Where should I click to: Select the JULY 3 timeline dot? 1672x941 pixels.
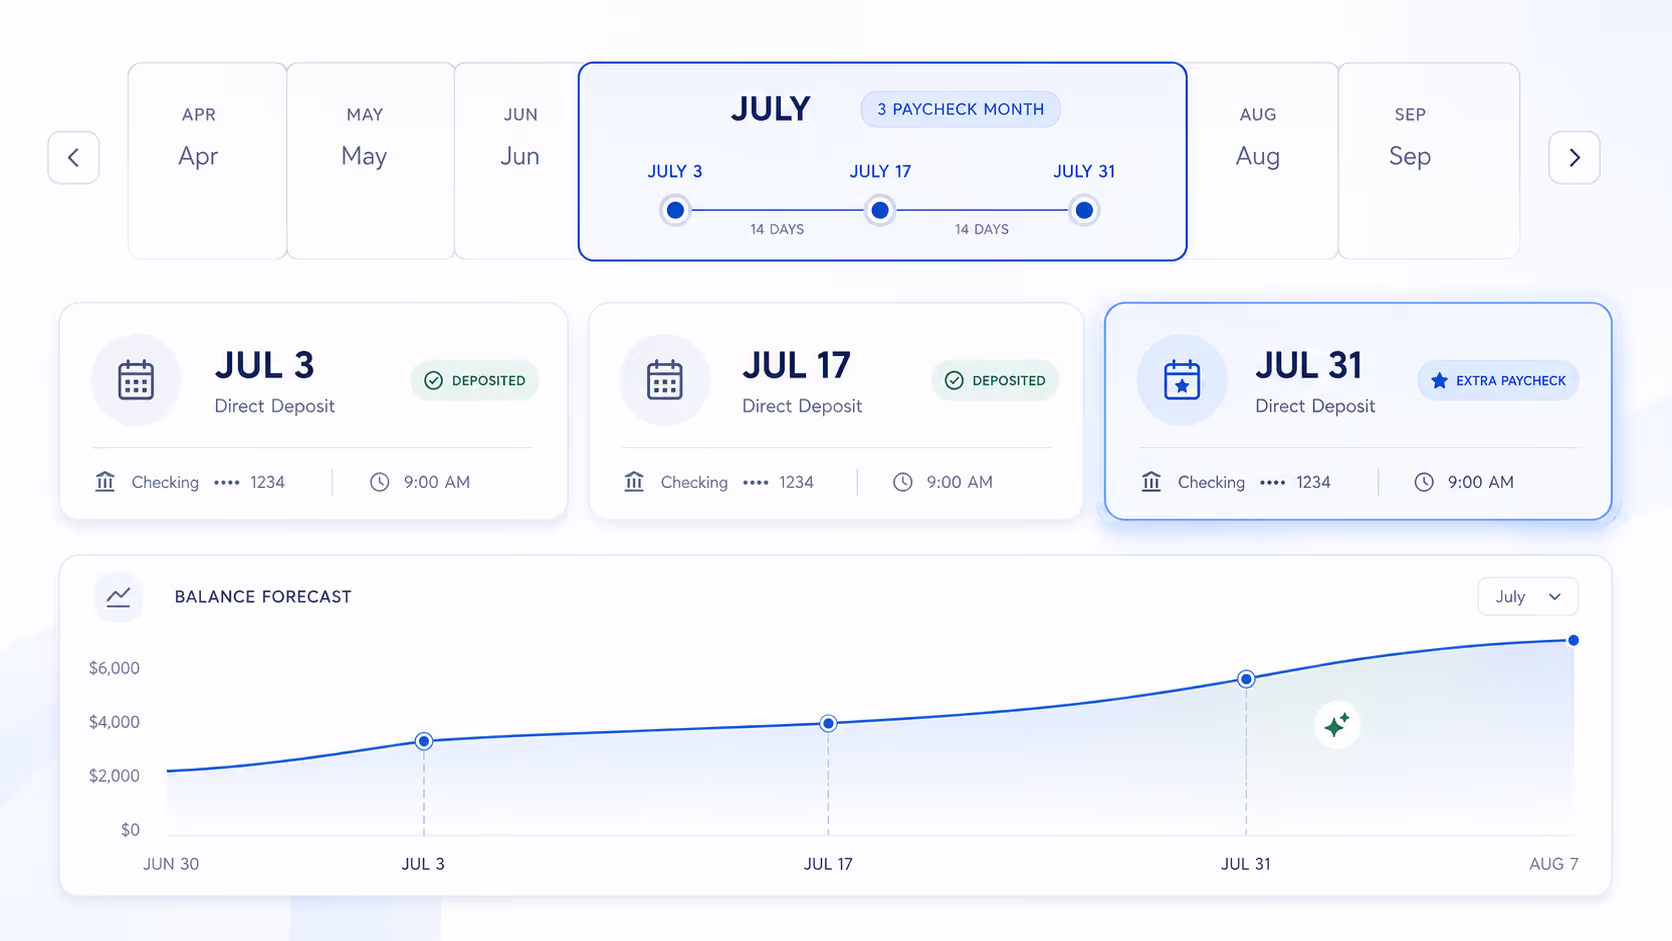tap(675, 210)
